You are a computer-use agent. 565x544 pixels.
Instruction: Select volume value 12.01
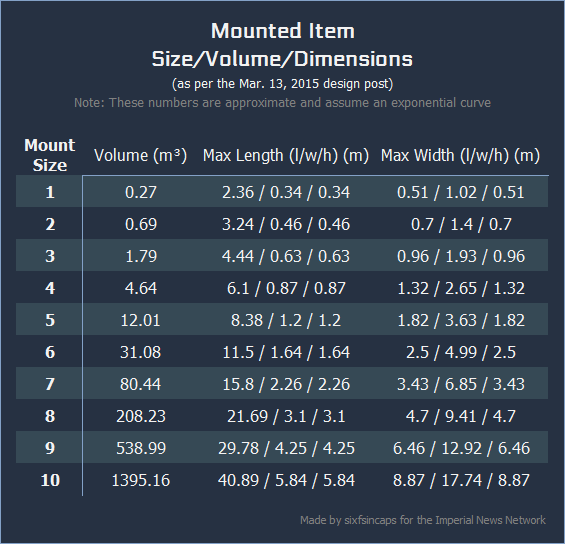tap(141, 320)
